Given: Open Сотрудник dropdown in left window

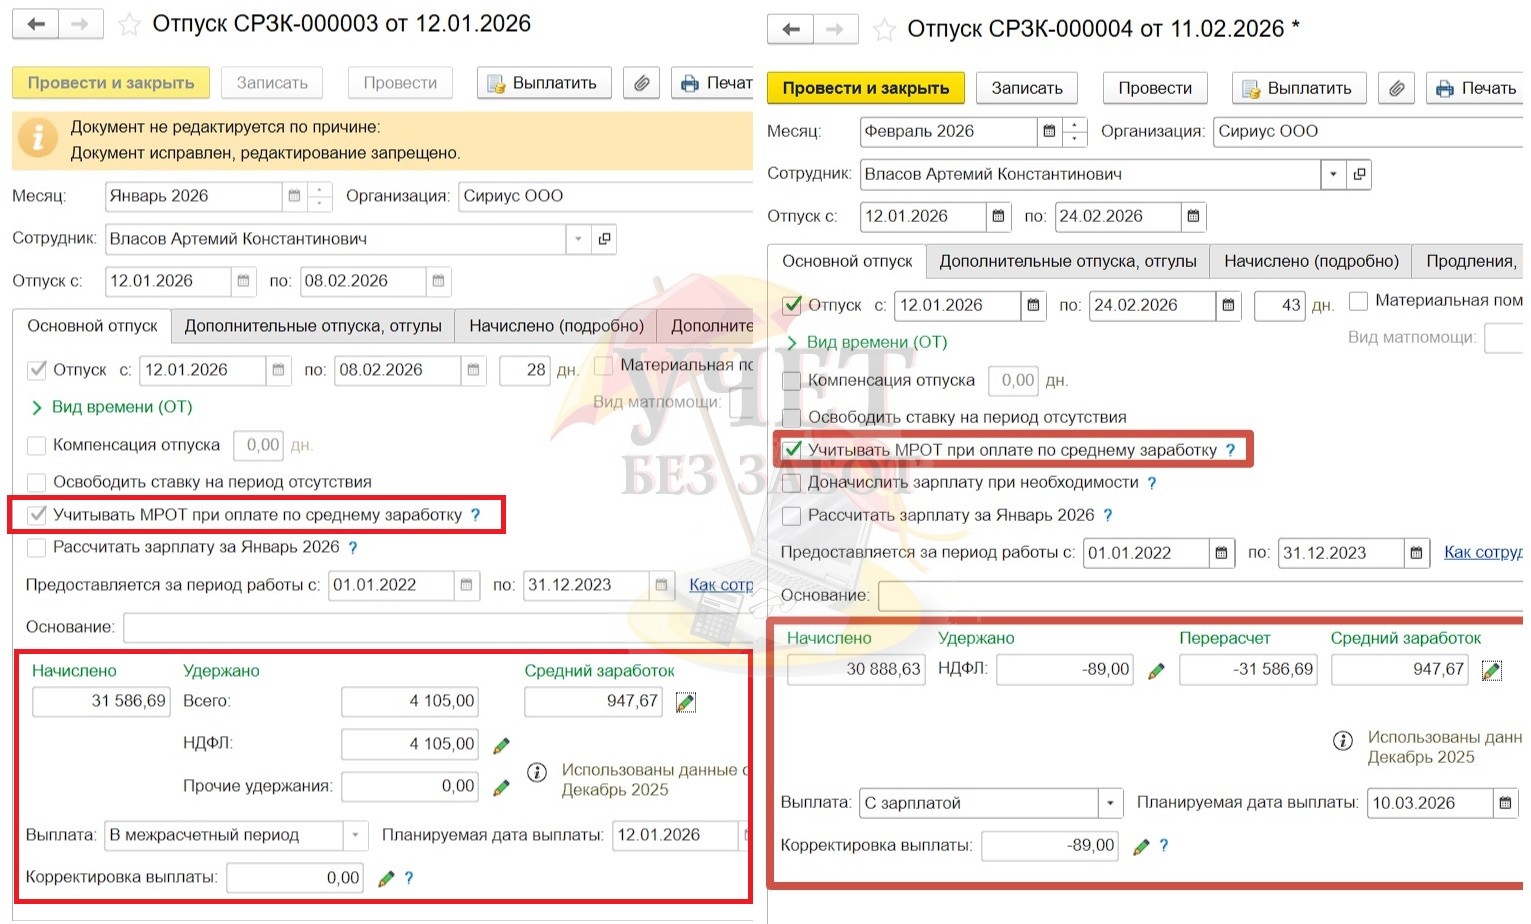Looking at the screenshot, I should point(578,239).
